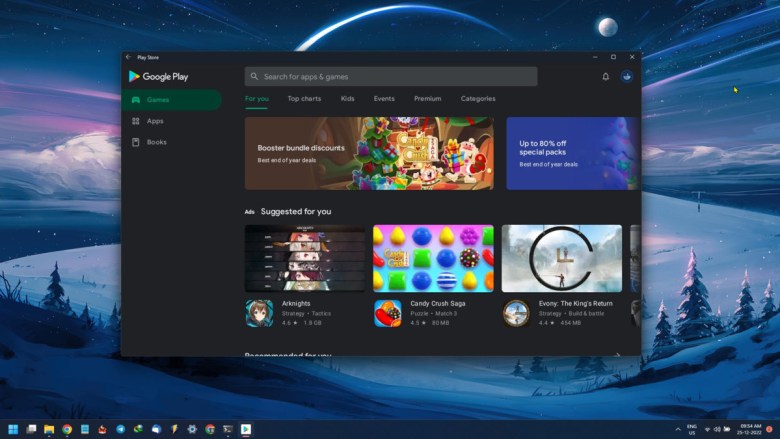
Task: Click the volume icon in system tray
Action: [x=717, y=429]
